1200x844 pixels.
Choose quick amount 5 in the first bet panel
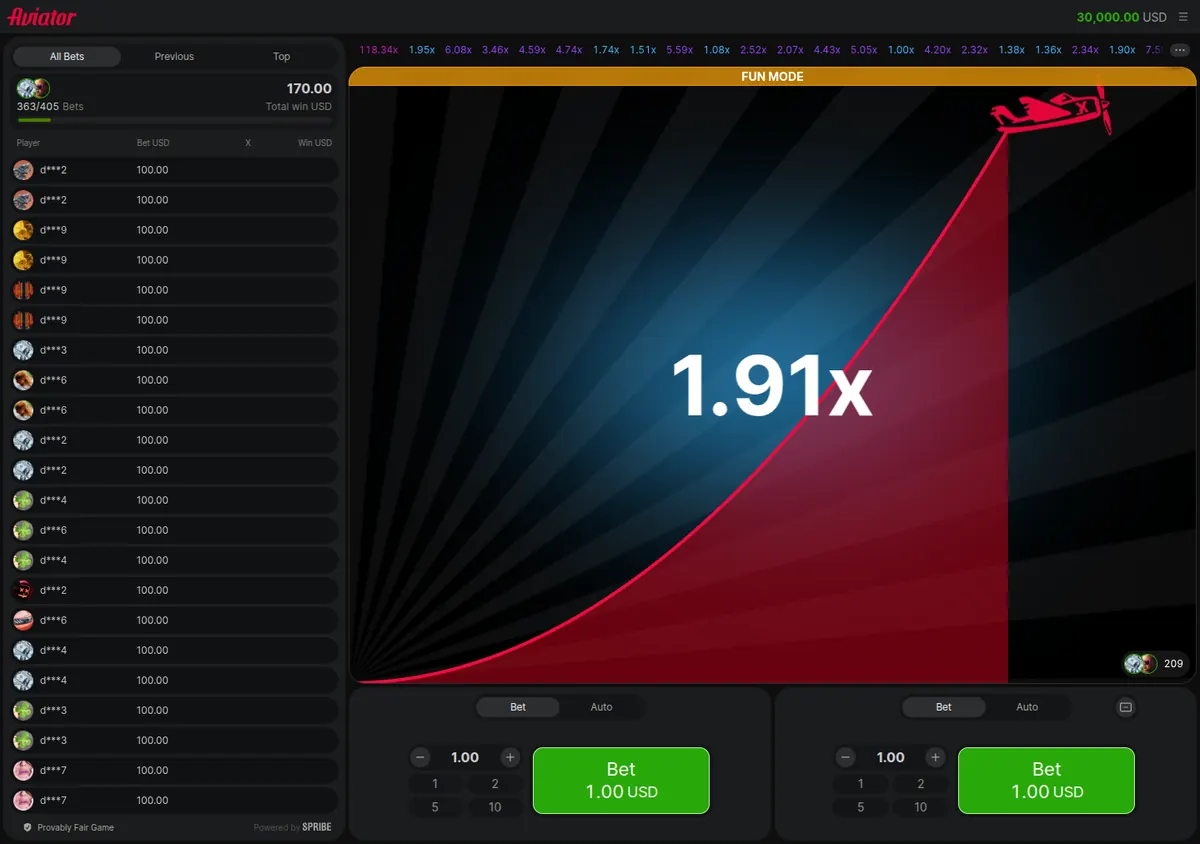pos(435,807)
